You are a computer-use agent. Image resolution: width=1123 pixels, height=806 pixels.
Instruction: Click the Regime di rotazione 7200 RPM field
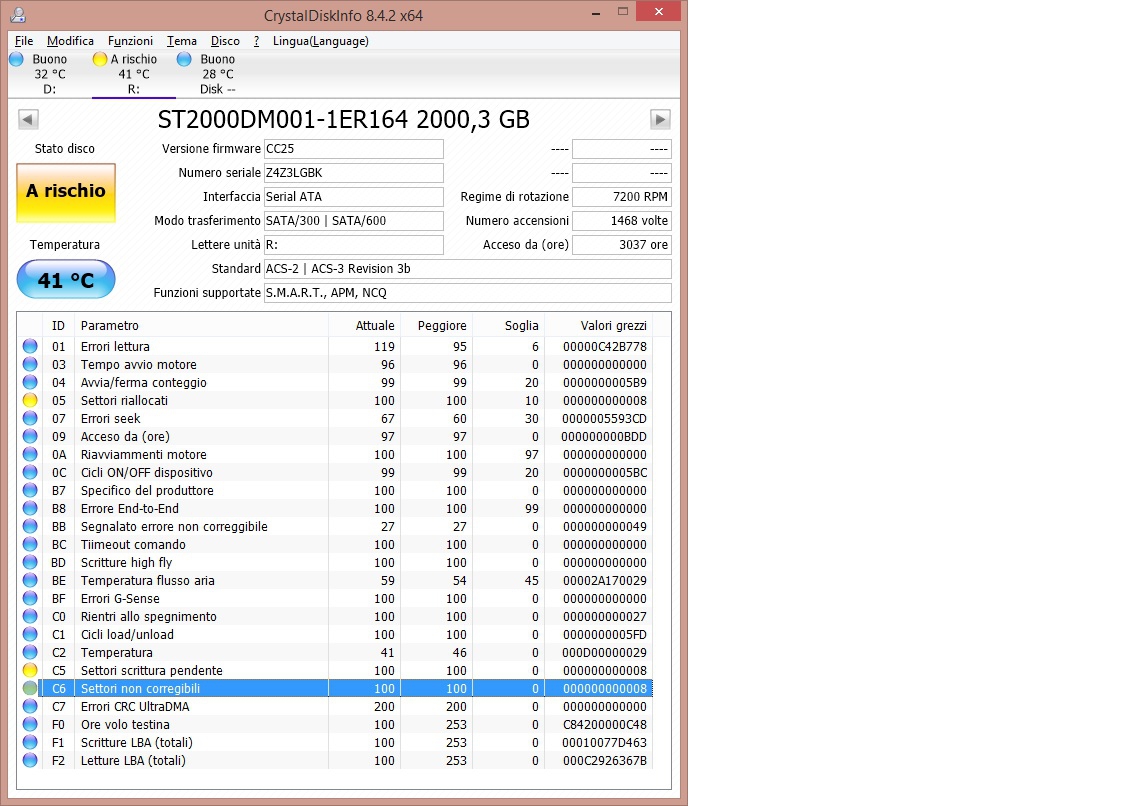pyautogui.click(x=622, y=197)
